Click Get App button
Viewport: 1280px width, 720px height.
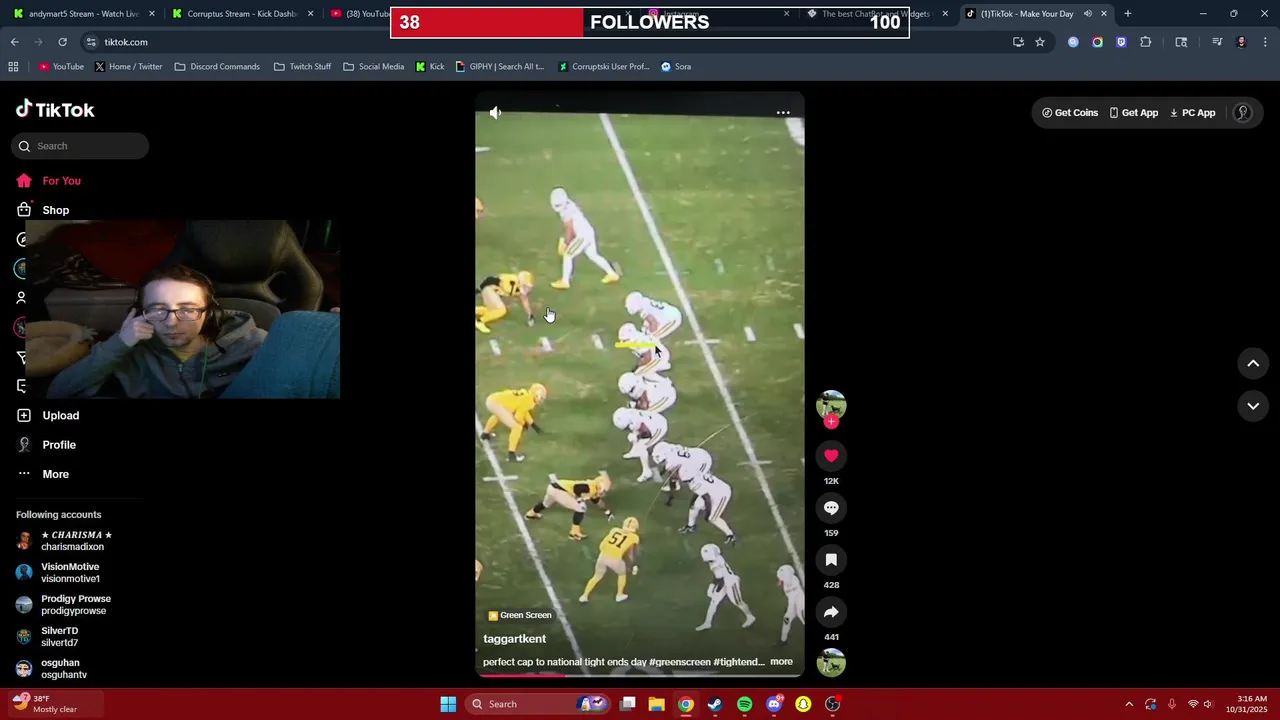point(1133,113)
